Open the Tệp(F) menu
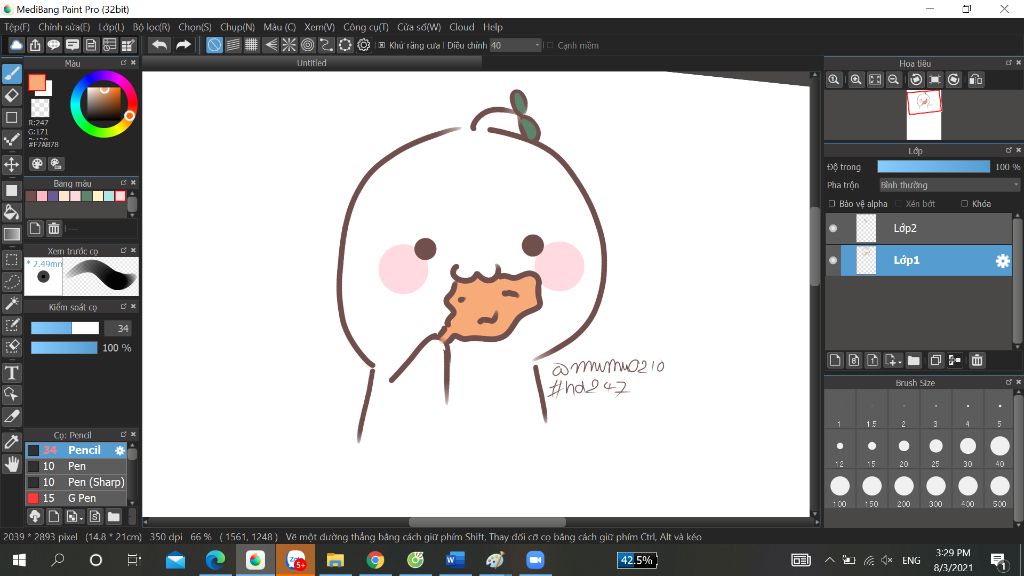1024x576 pixels. pyautogui.click(x=17, y=27)
